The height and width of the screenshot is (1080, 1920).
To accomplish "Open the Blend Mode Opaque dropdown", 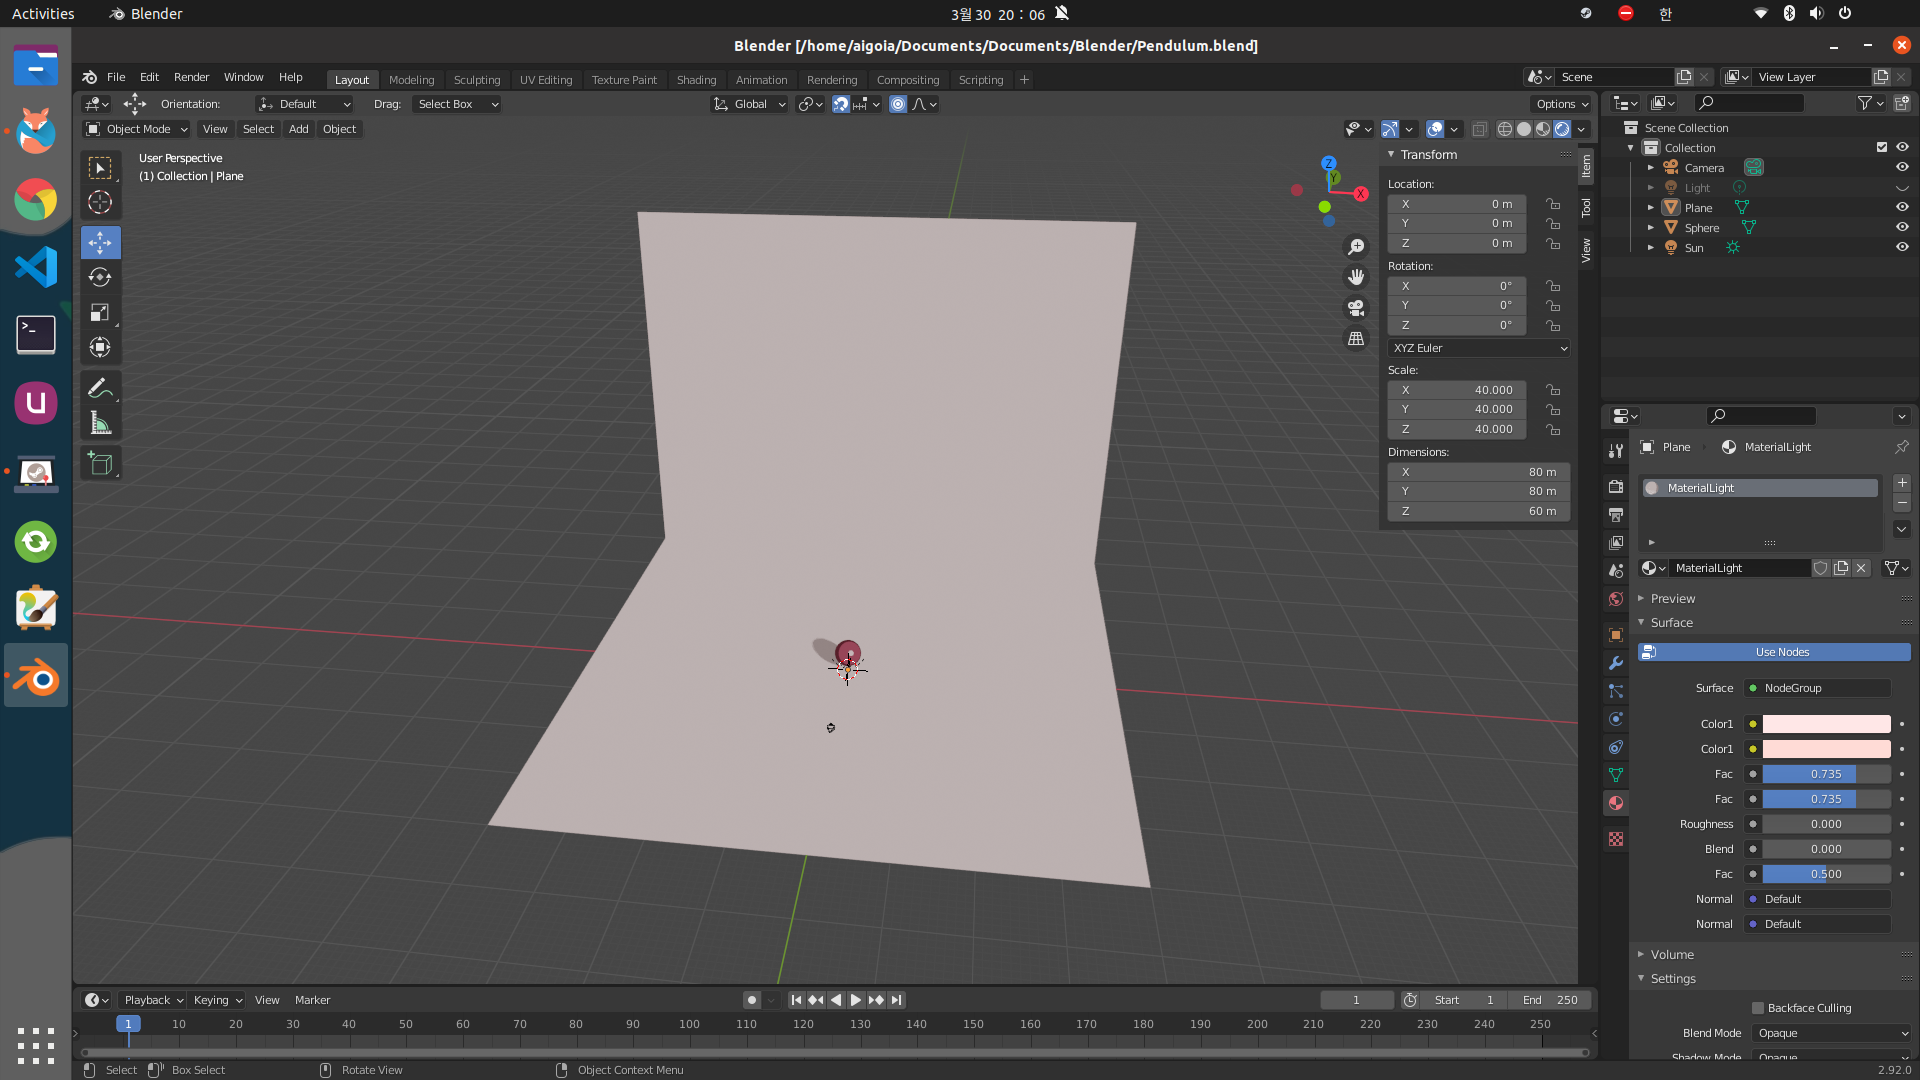I will [1832, 1033].
